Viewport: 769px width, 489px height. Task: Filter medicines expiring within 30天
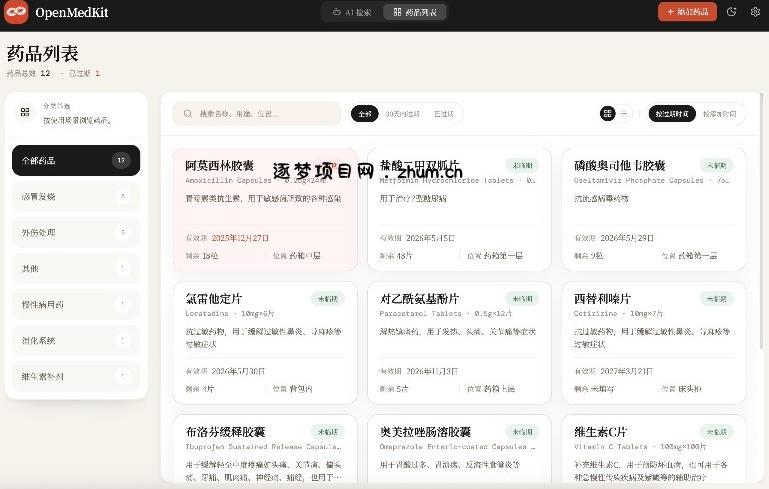point(402,114)
